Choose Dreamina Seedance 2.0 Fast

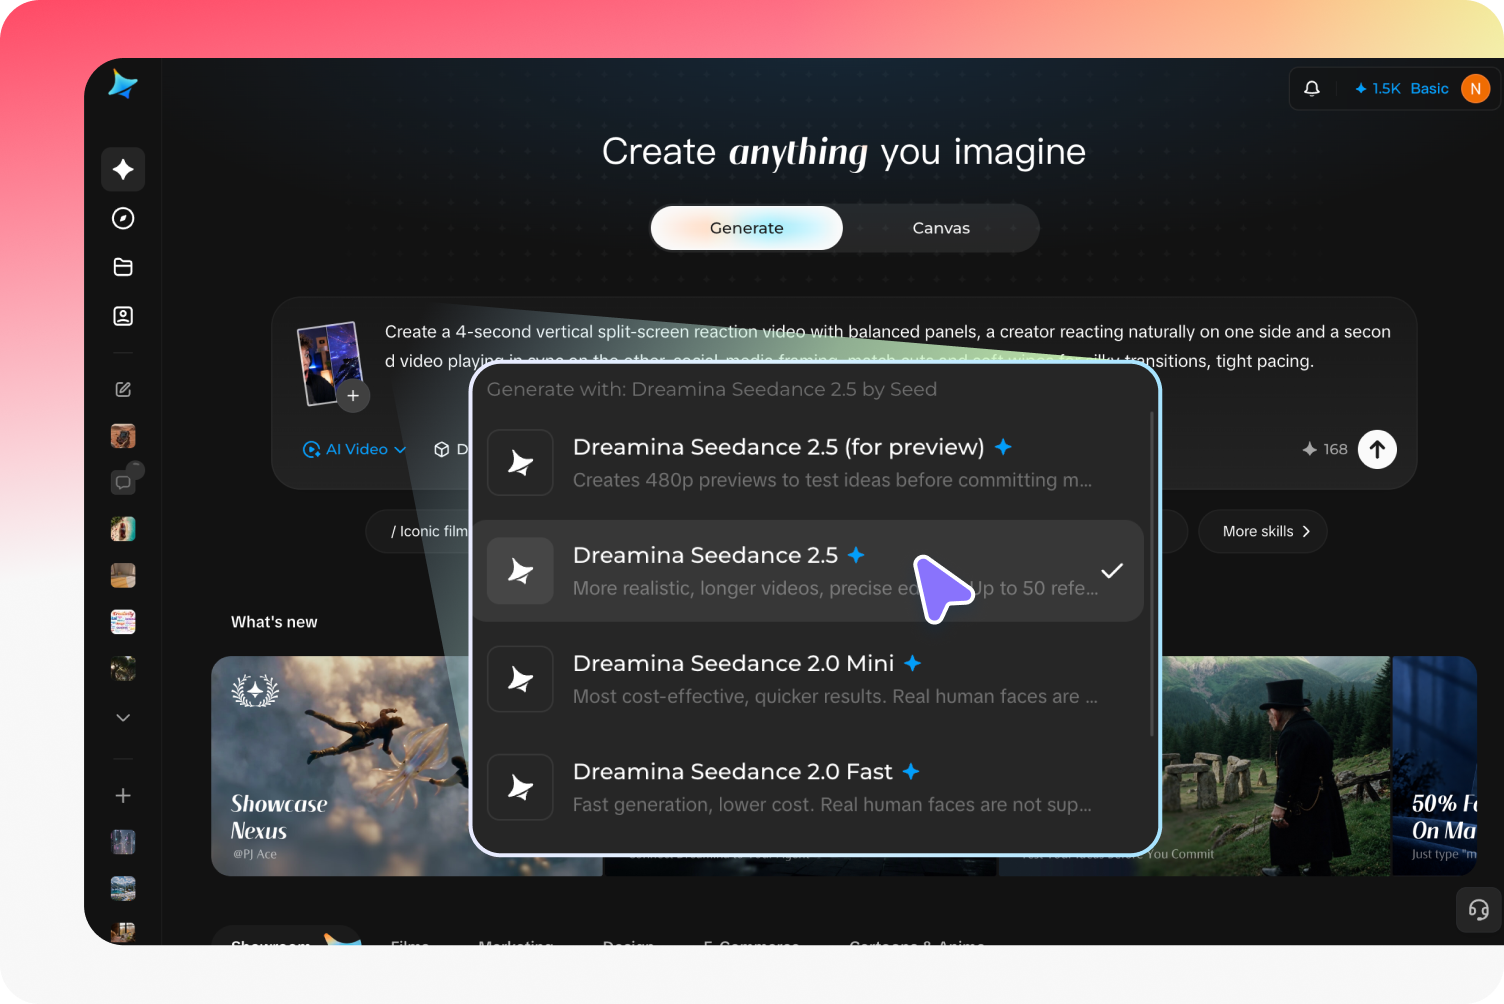coord(809,786)
